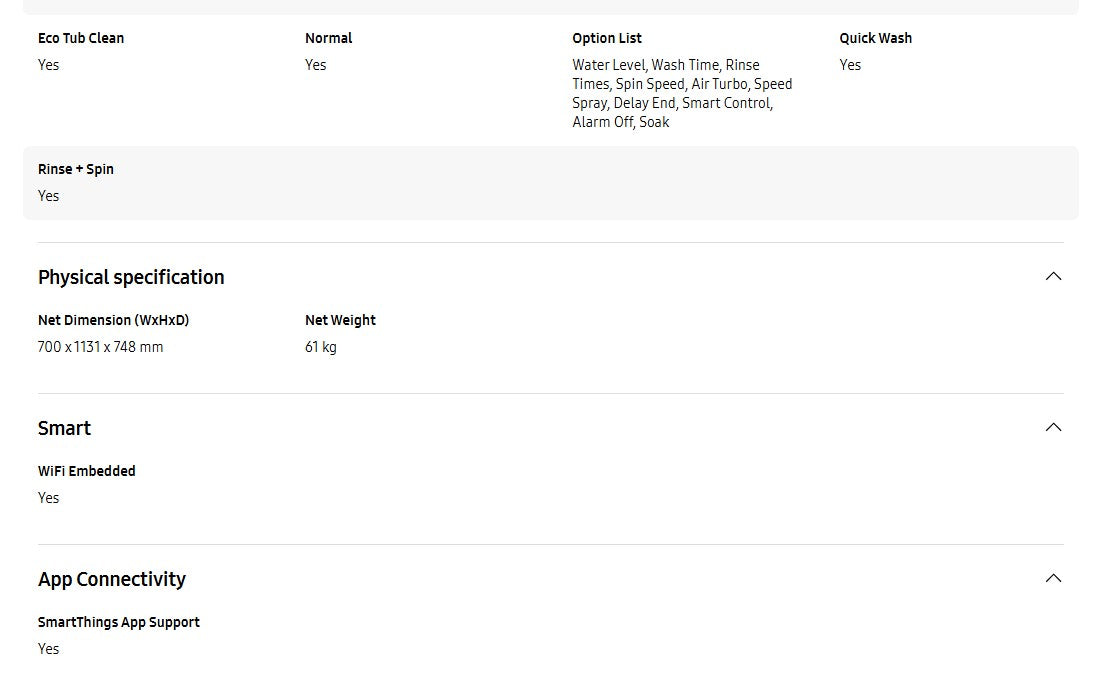
Task: Select the Quick Wash label
Action: click(x=875, y=38)
